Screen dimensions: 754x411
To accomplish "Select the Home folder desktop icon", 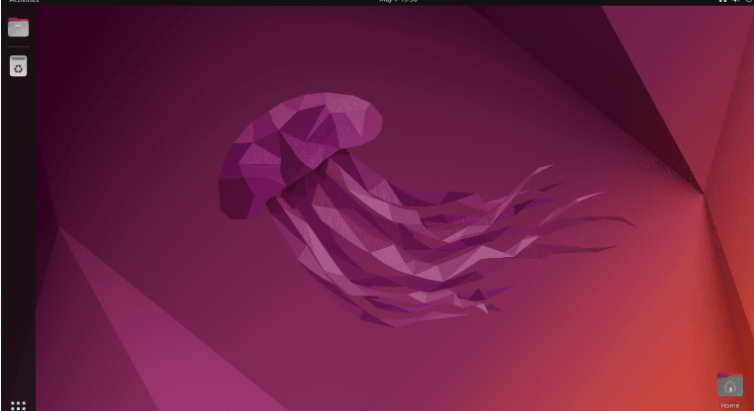I will click(729, 390).
